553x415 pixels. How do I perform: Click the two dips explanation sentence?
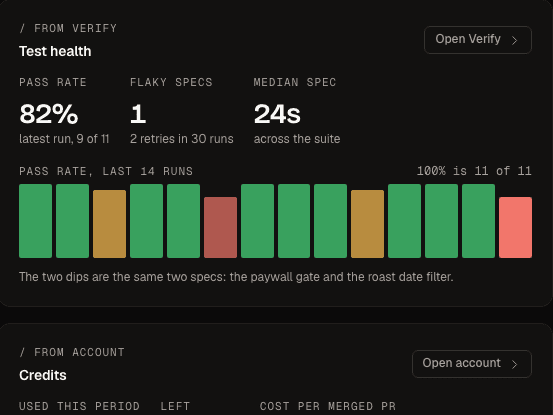[236, 277]
